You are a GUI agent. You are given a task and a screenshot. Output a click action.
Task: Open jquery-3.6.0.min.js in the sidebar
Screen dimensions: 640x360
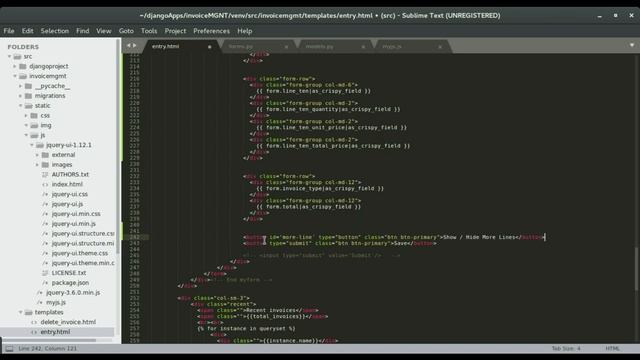coord(73,292)
